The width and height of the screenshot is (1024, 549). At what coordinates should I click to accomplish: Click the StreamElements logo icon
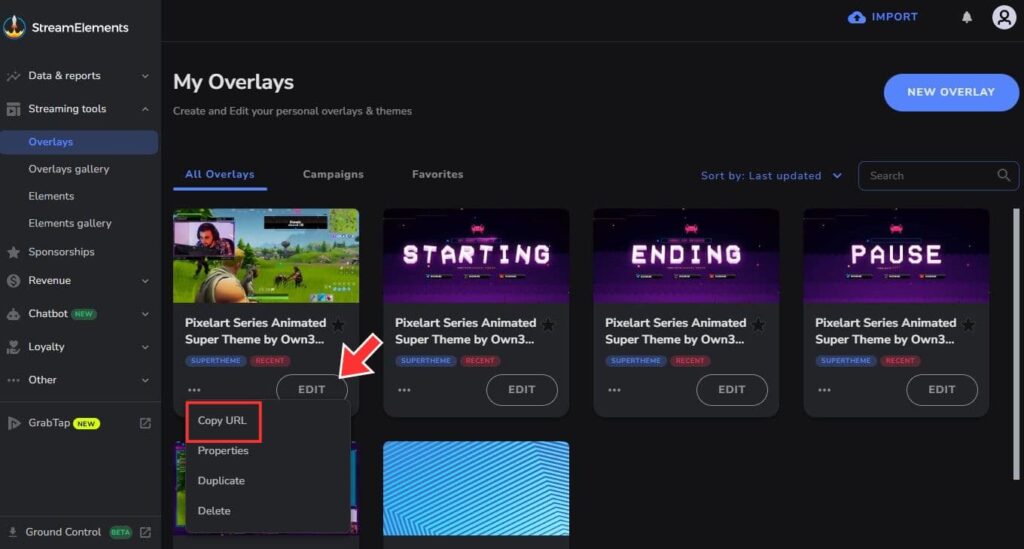14,27
